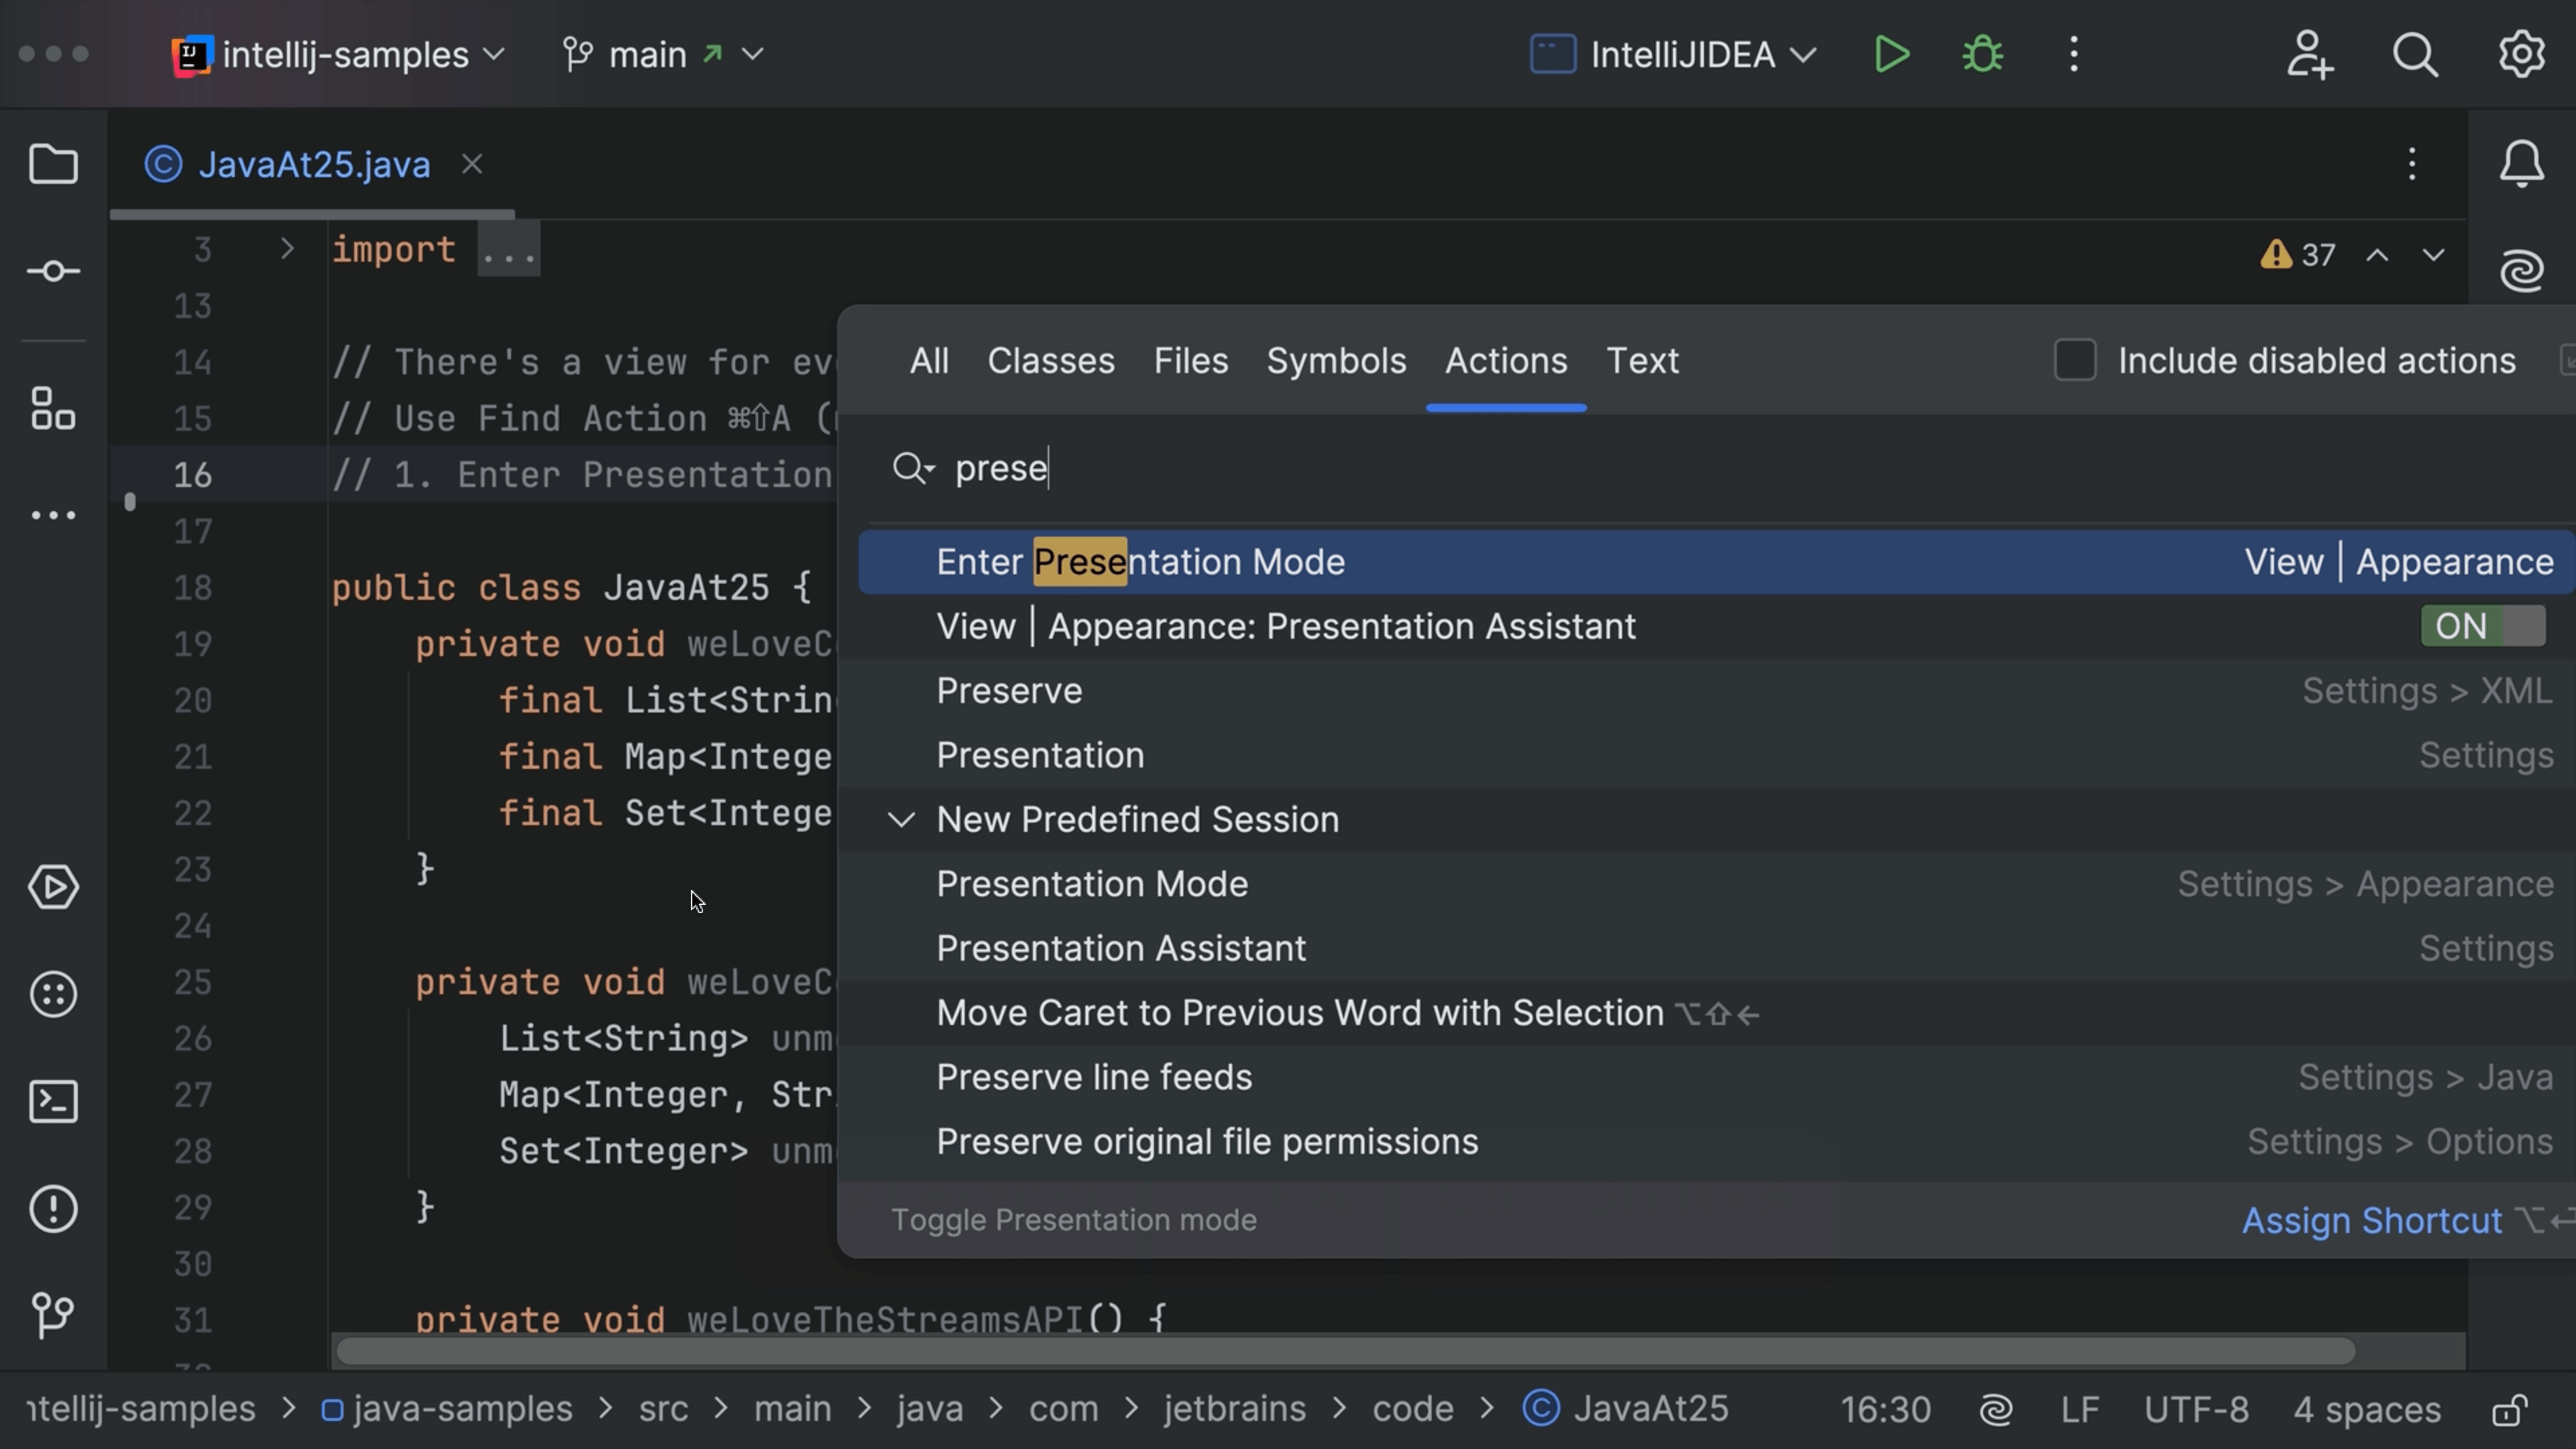
Task: Select Enter Presentation Mode action
Action: 1139,561
